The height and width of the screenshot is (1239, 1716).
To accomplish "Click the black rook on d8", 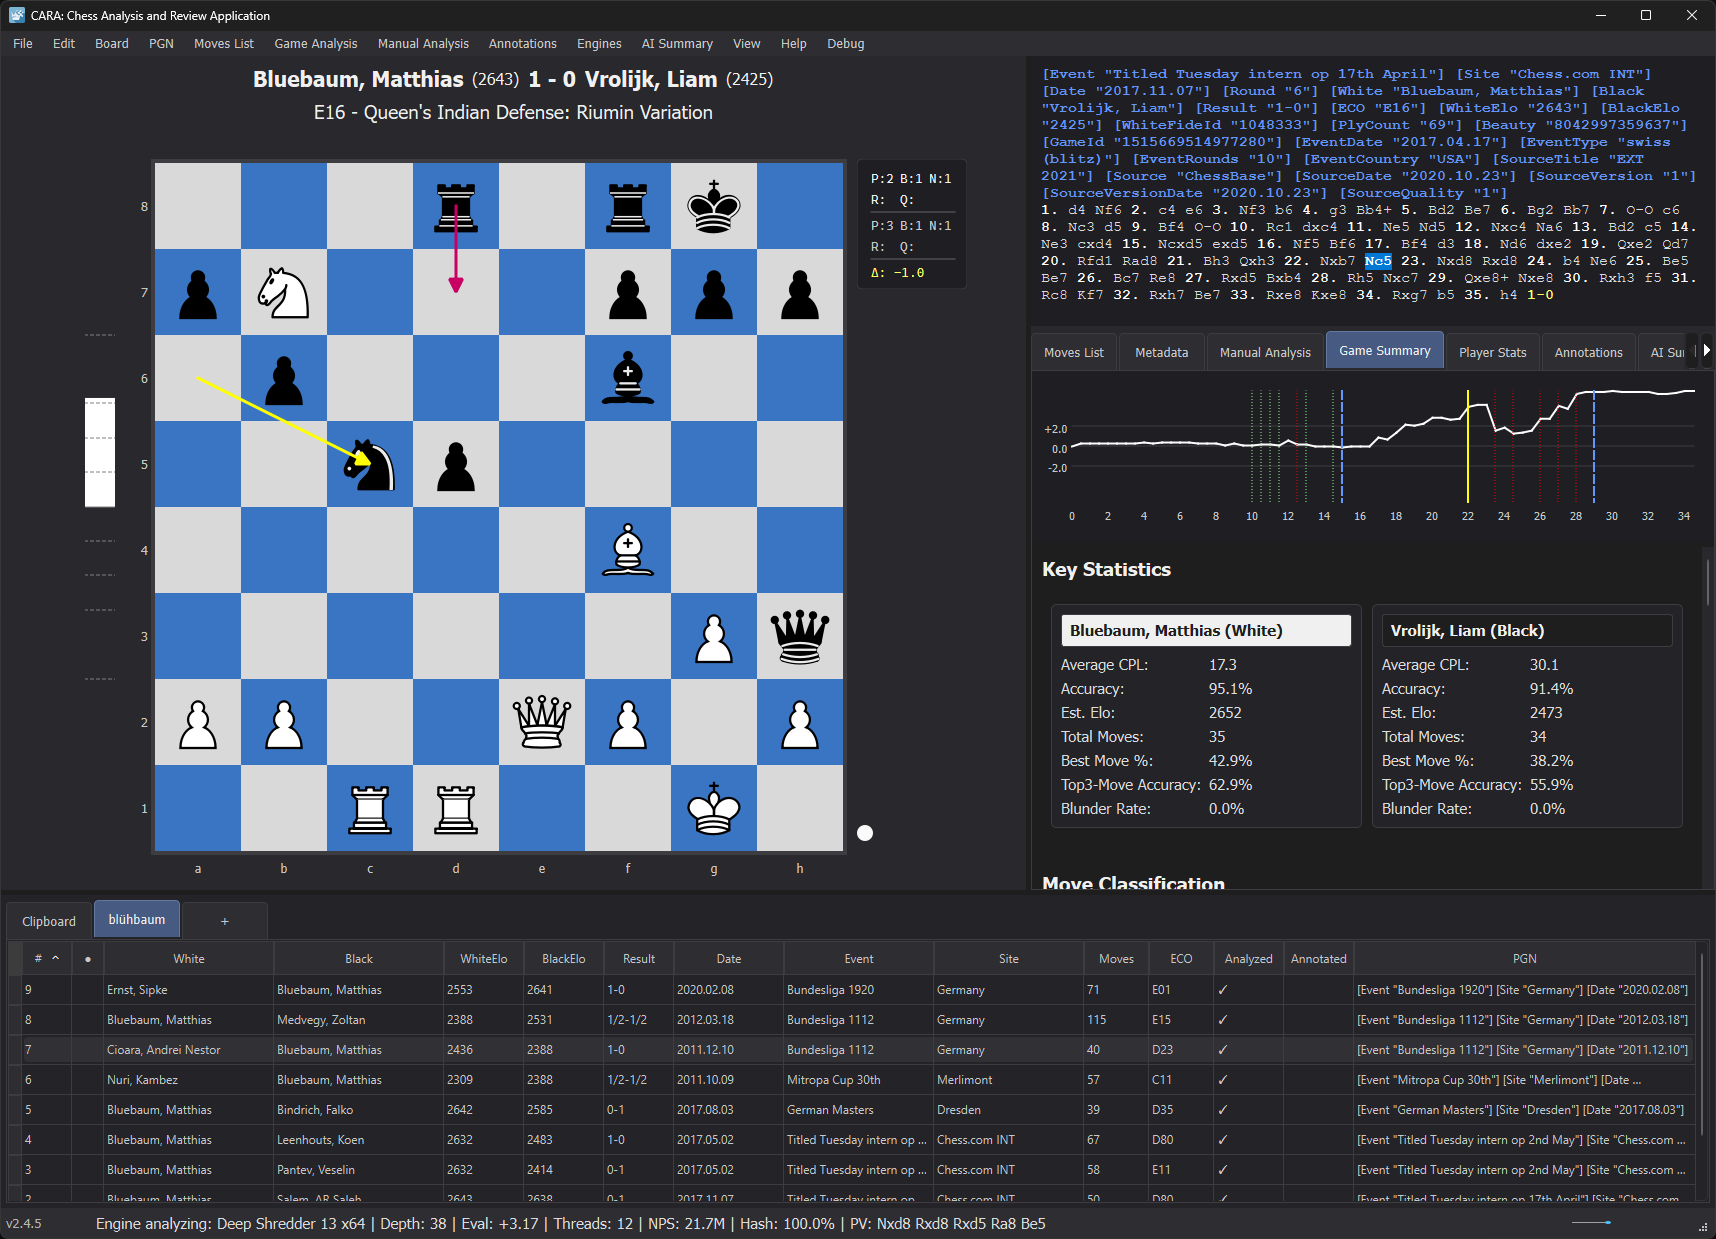I will coord(456,207).
